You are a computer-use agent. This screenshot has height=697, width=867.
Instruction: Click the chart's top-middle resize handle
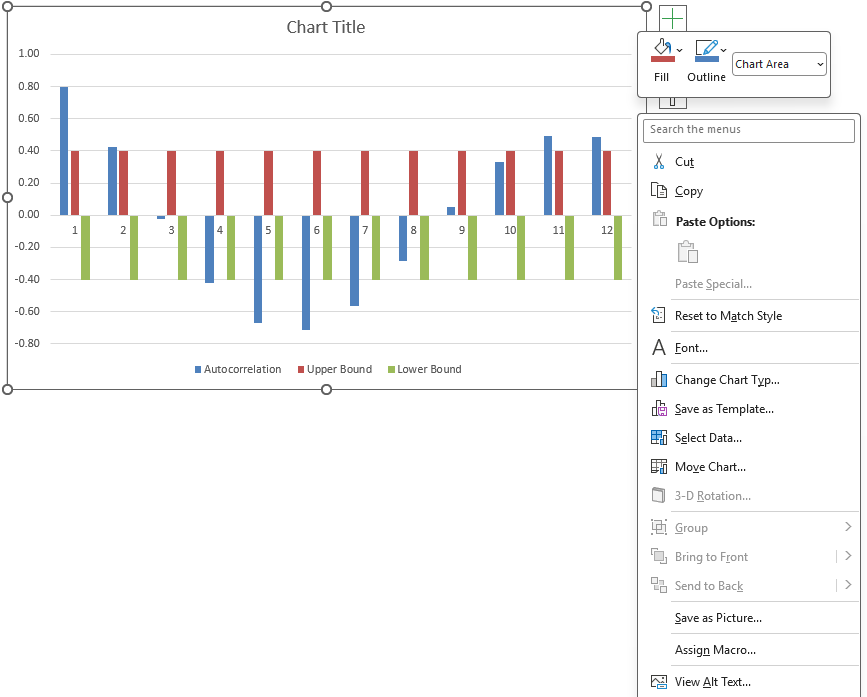coord(326,6)
